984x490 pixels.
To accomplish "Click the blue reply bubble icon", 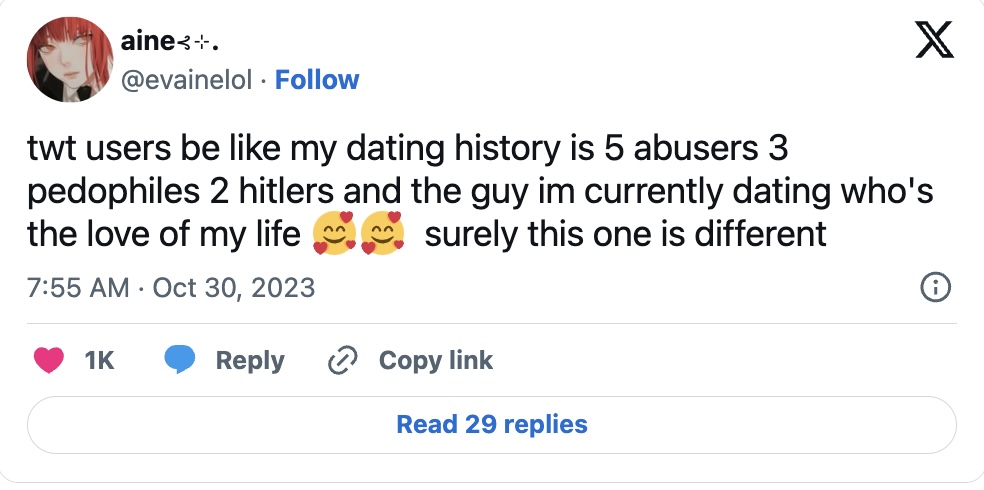I will coord(180,360).
